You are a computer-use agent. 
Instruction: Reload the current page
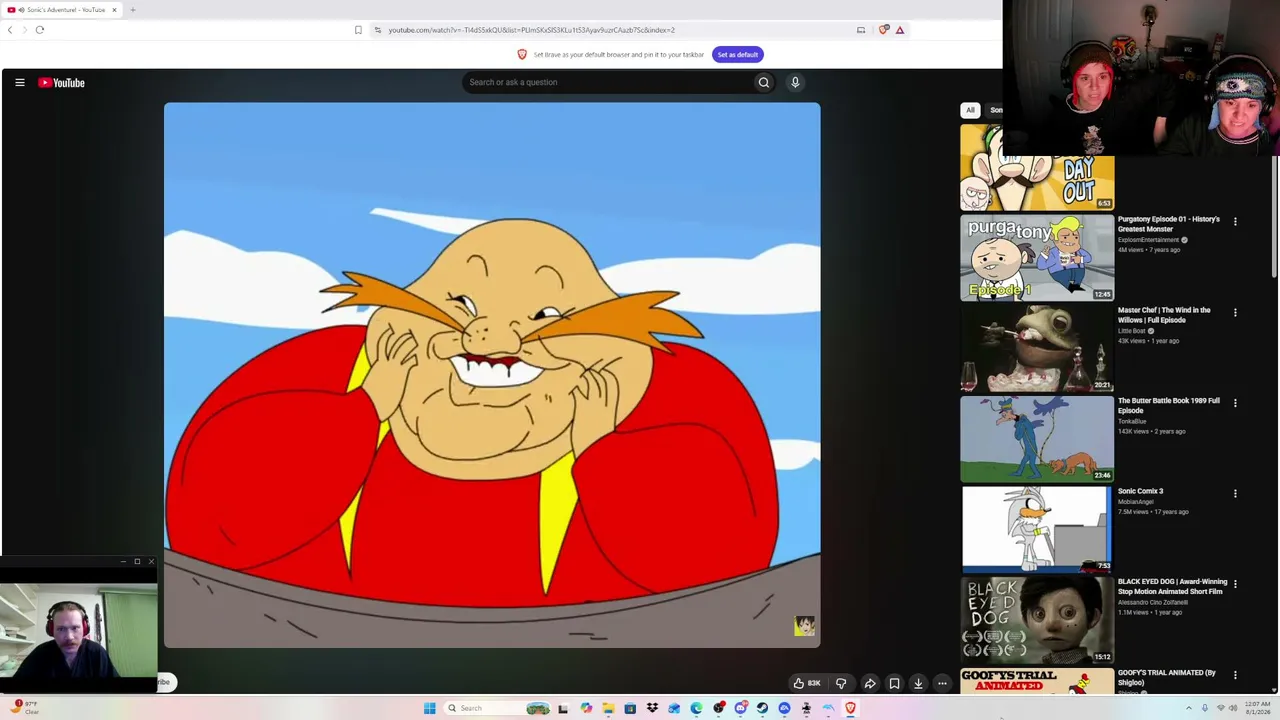point(40,30)
